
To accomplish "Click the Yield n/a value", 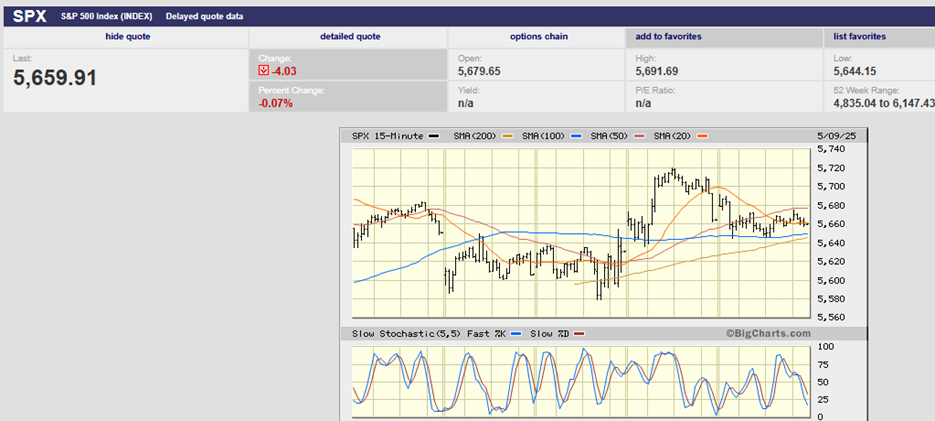I will [x=466, y=103].
